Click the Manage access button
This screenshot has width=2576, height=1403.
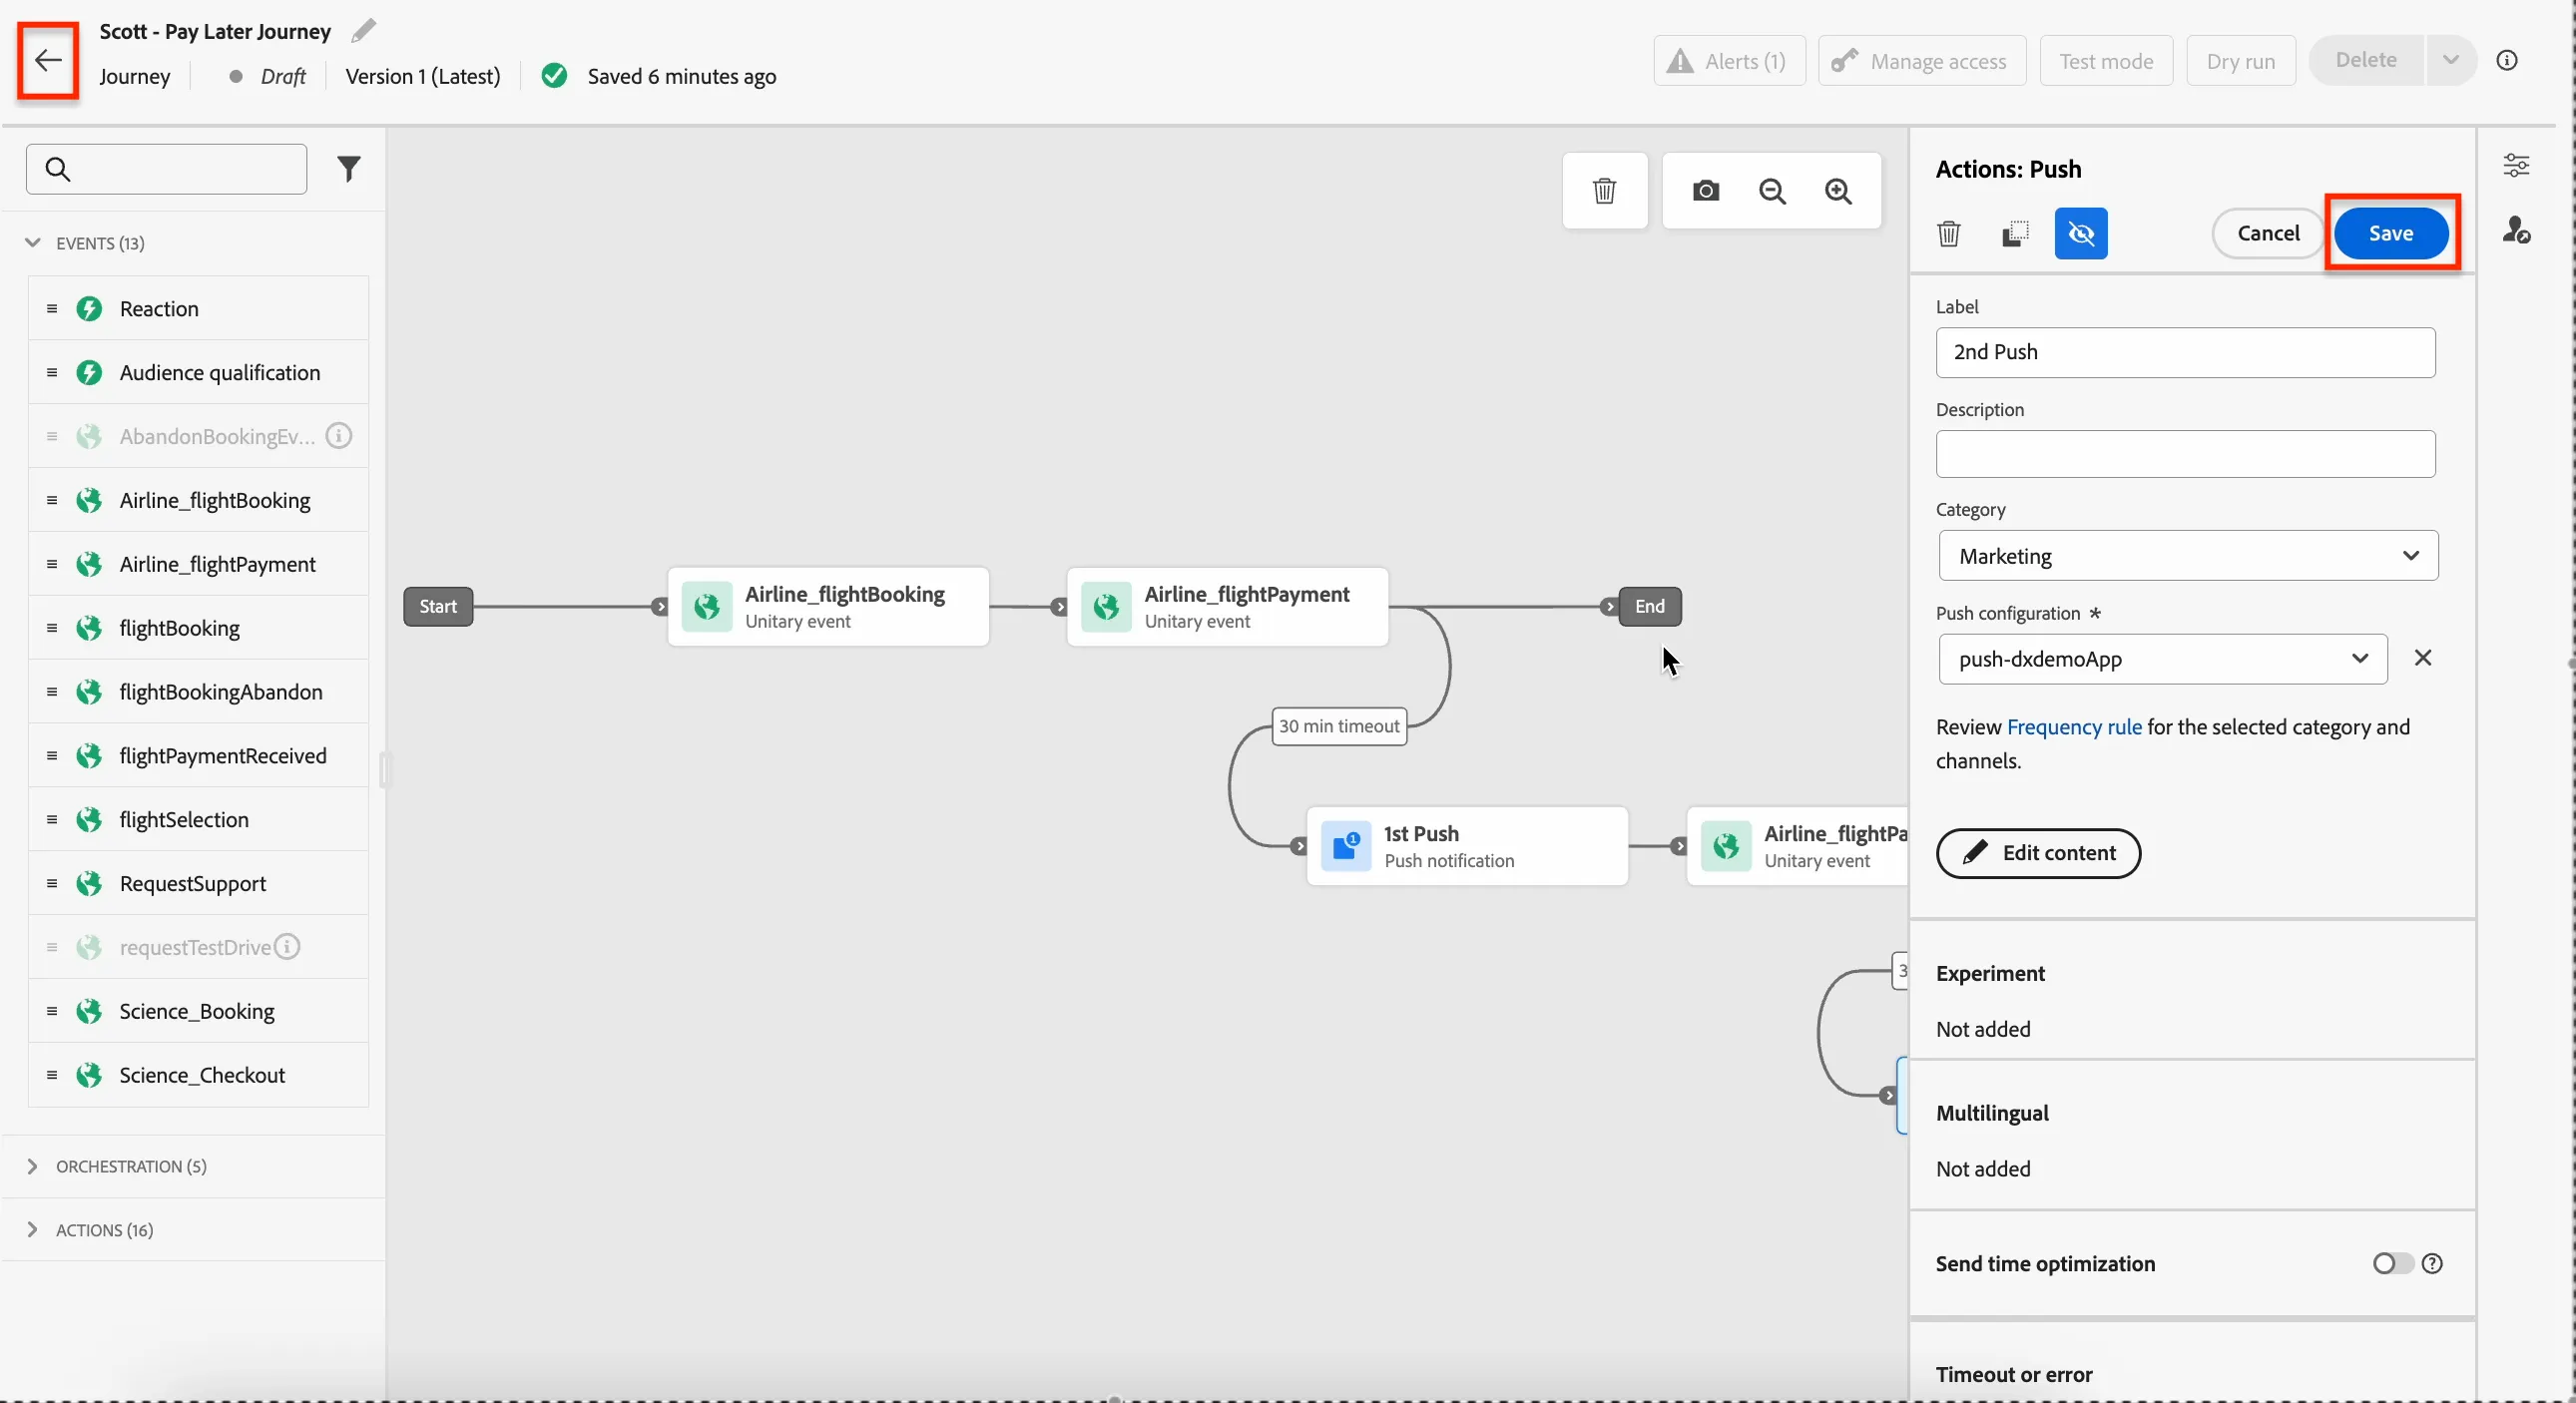pos(1922,61)
